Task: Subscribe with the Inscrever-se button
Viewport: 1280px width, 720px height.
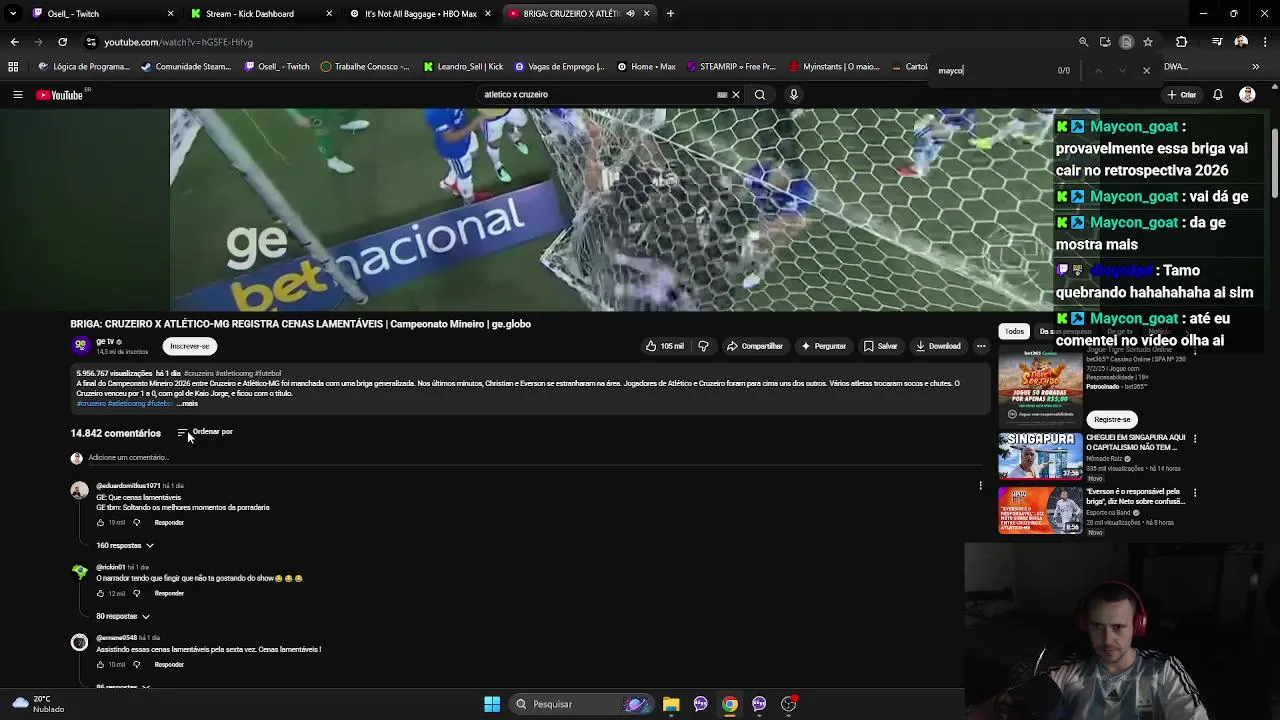Action: [x=190, y=346]
